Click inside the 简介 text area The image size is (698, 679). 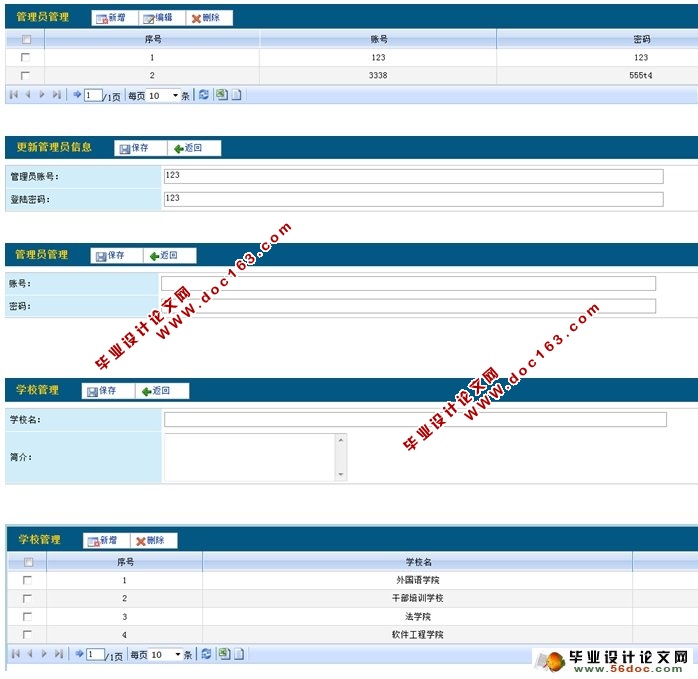point(250,457)
